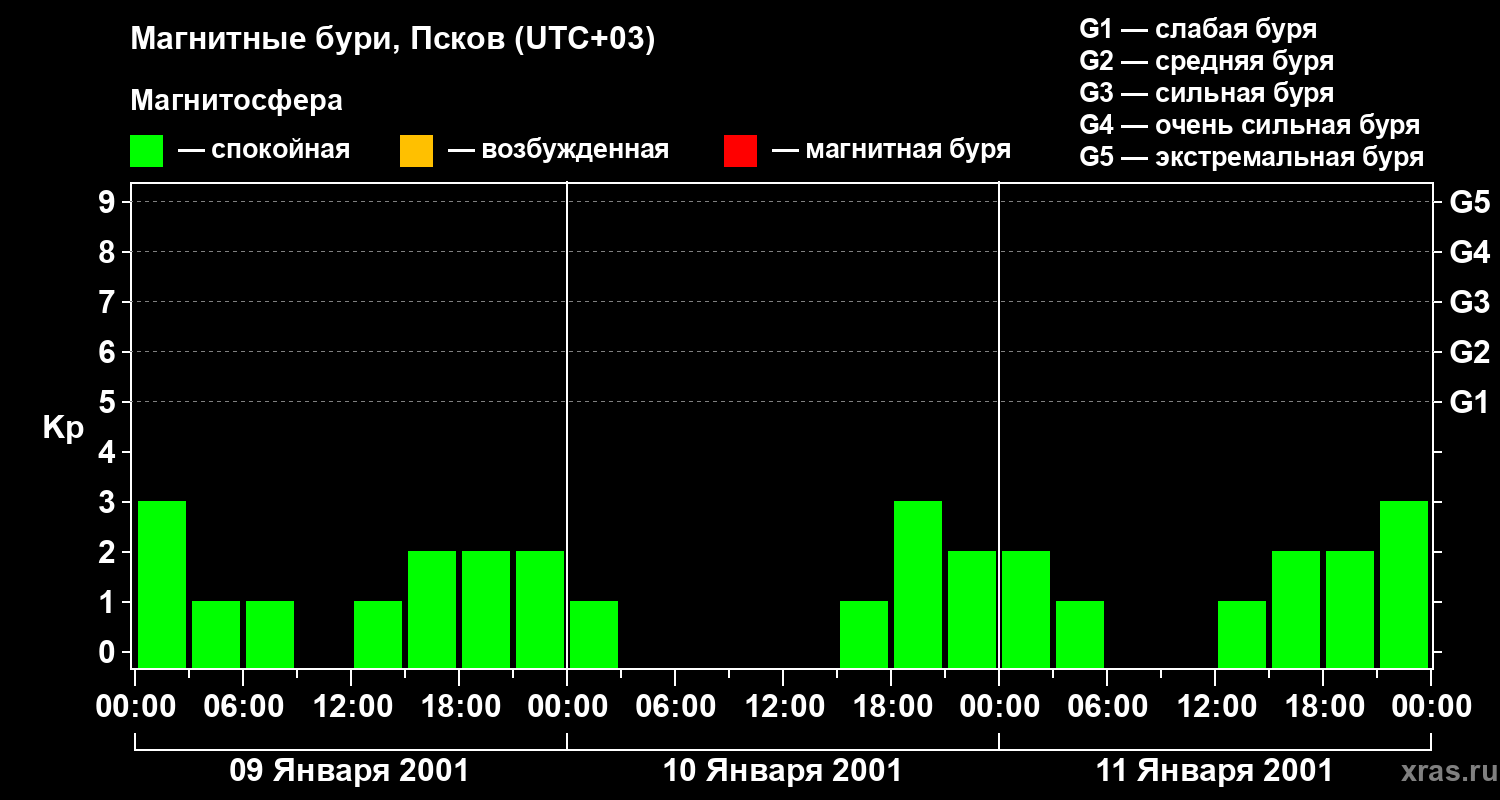This screenshot has height=800, width=1500.
Task: Click the 10 Января 2001 date label
Action: [x=782, y=771]
